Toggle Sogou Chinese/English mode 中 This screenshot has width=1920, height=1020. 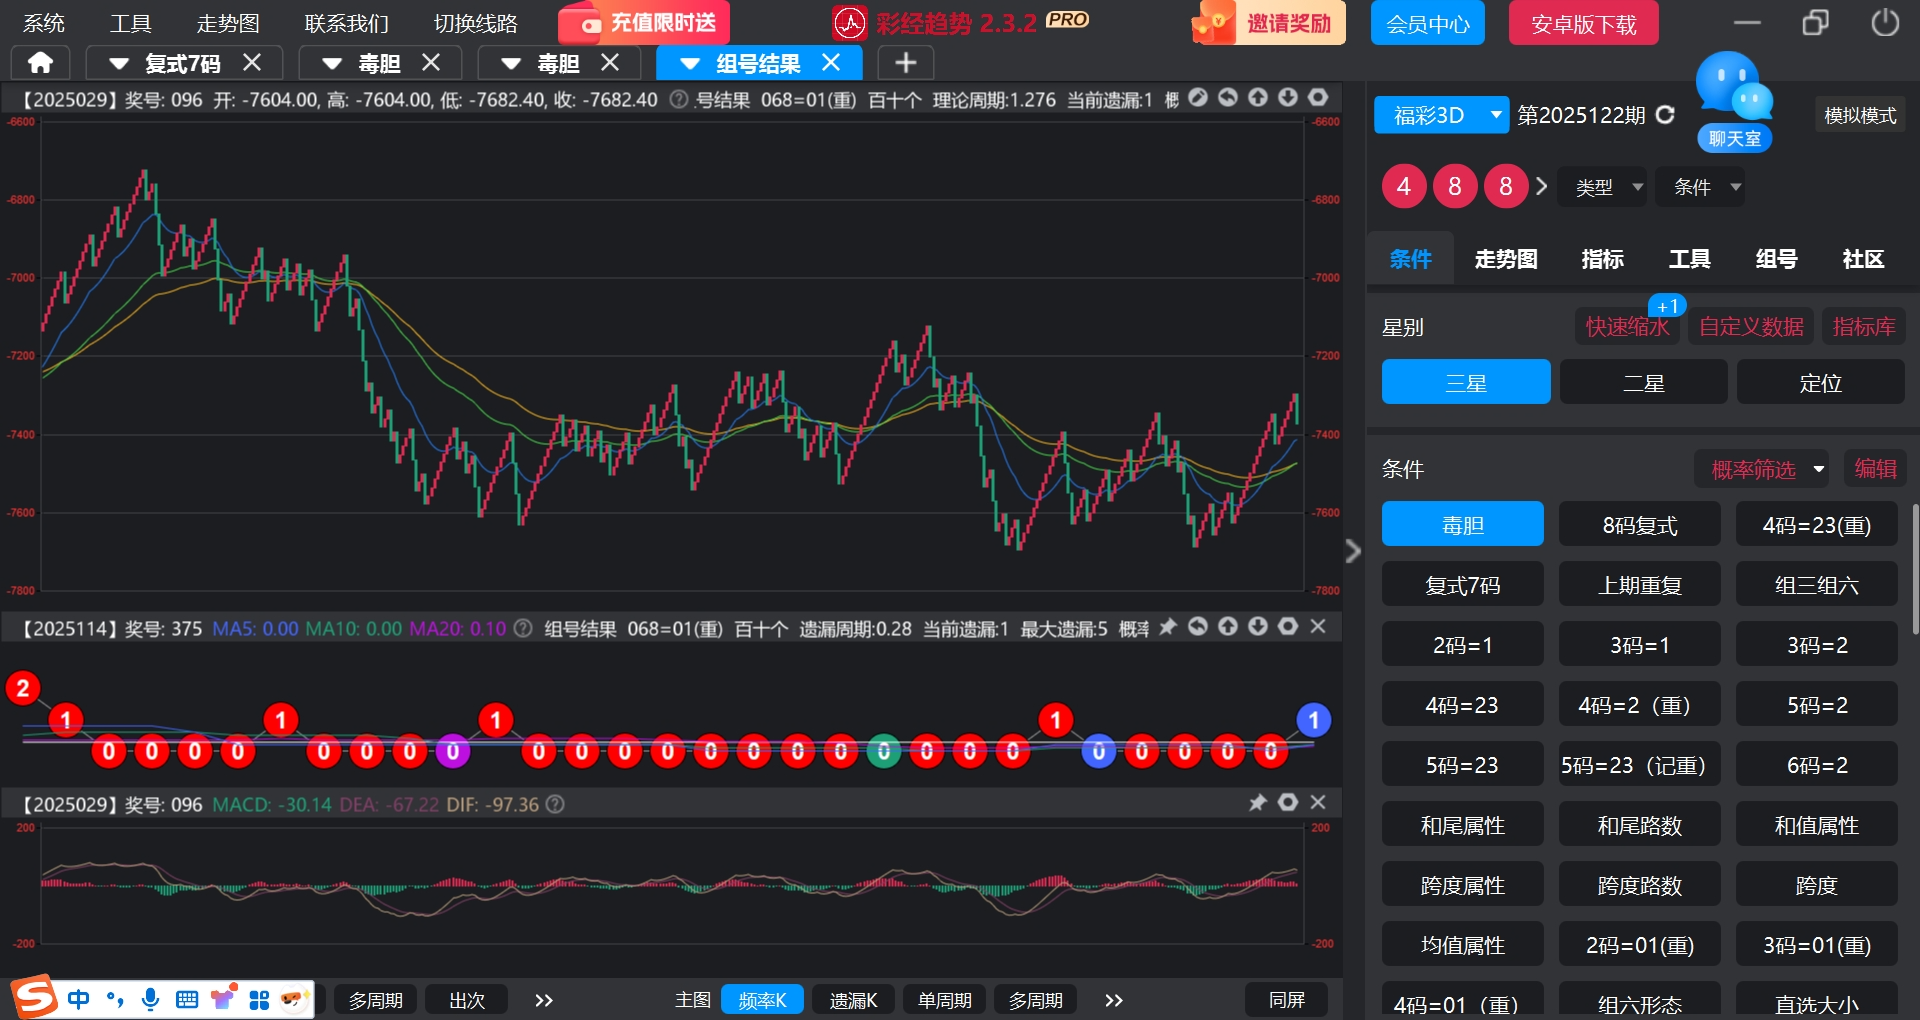pos(78,999)
